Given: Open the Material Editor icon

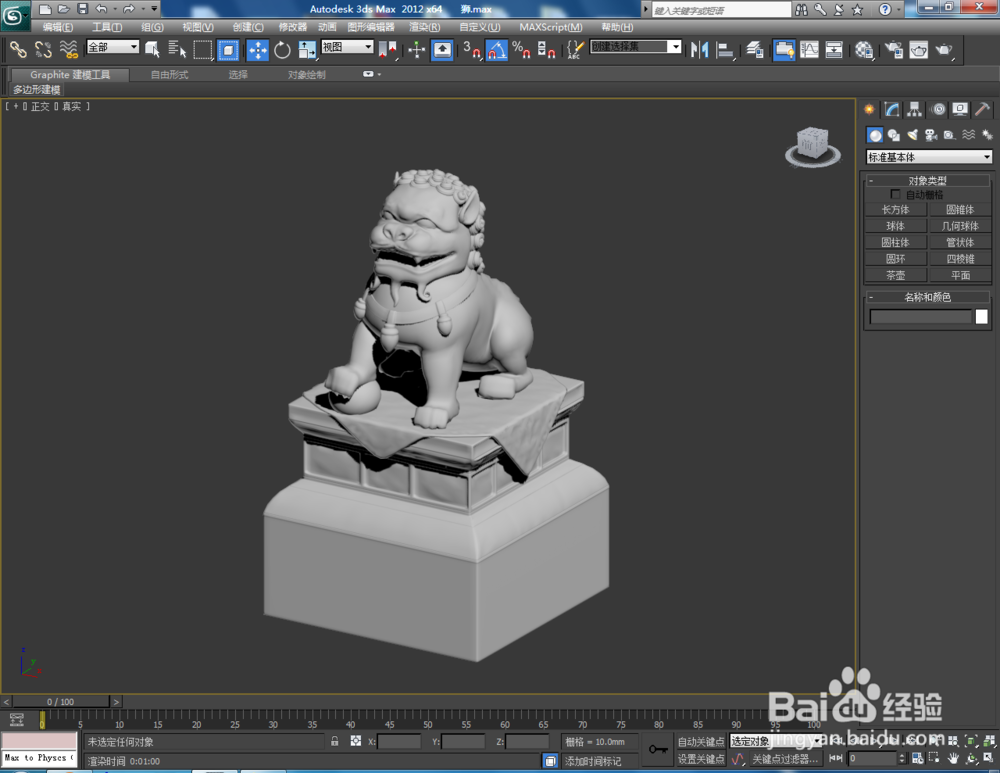Looking at the screenshot, I should pos(864,49).
